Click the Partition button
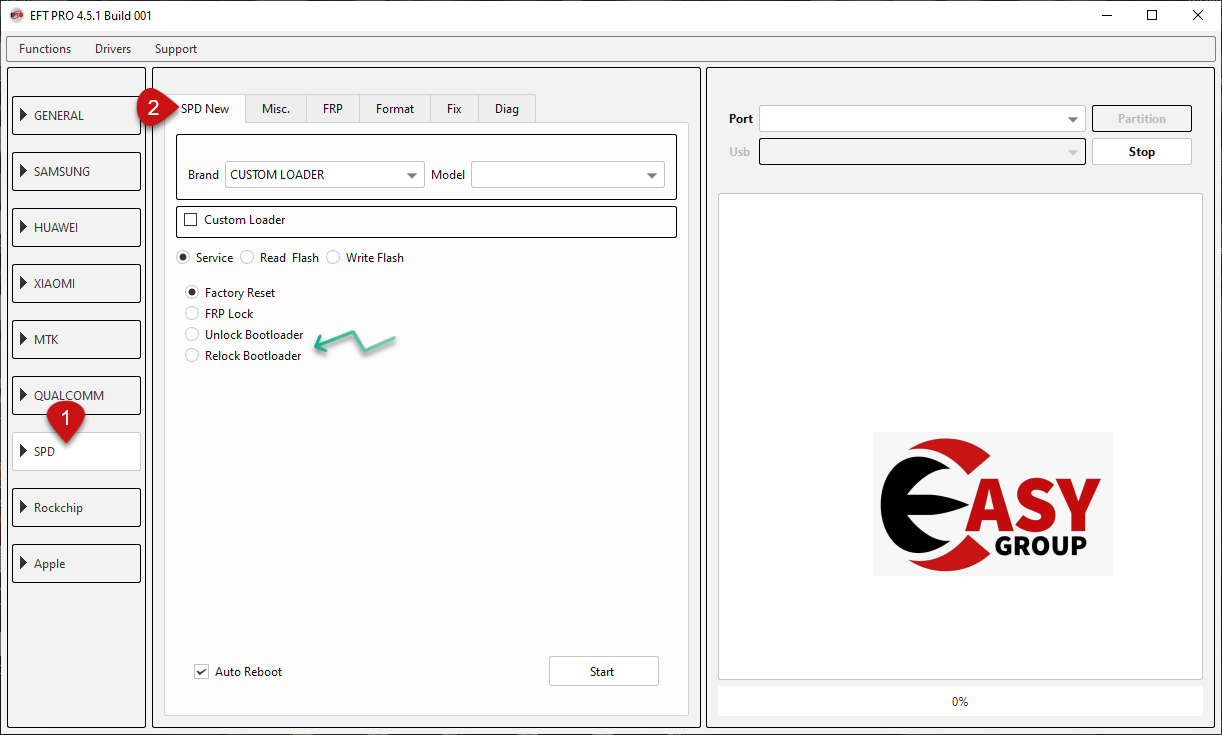The image size is (1222, 735). coord(1142,119)
